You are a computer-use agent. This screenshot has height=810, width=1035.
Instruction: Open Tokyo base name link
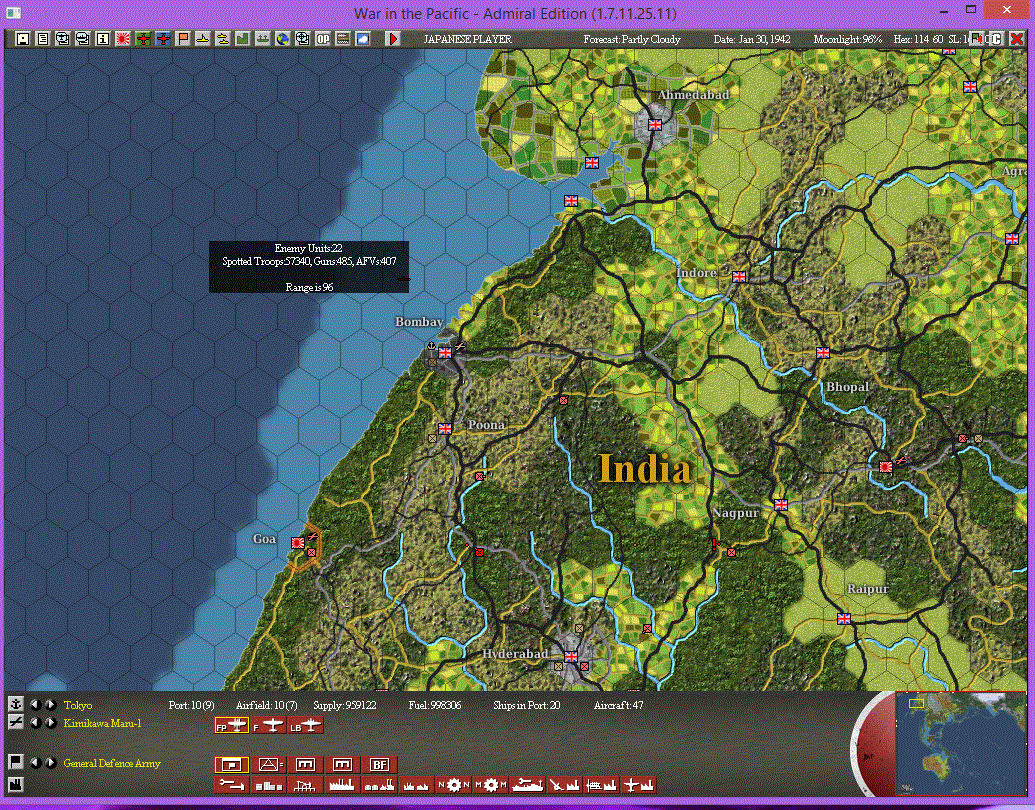(x=78, y=705)
